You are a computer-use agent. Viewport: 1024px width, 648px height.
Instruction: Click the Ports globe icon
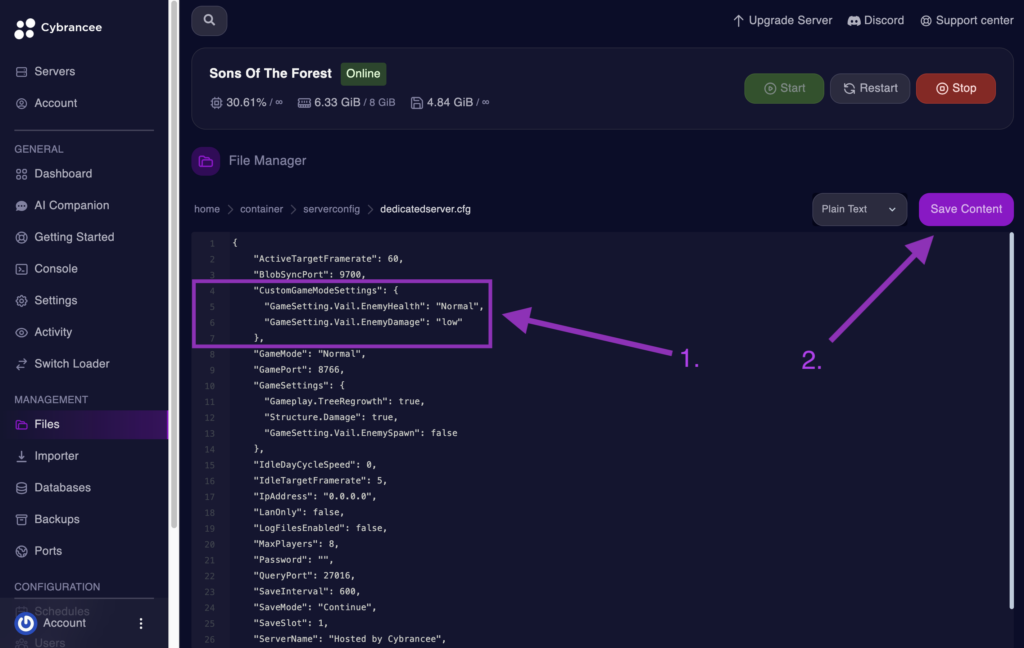click(x=22, y=551)
